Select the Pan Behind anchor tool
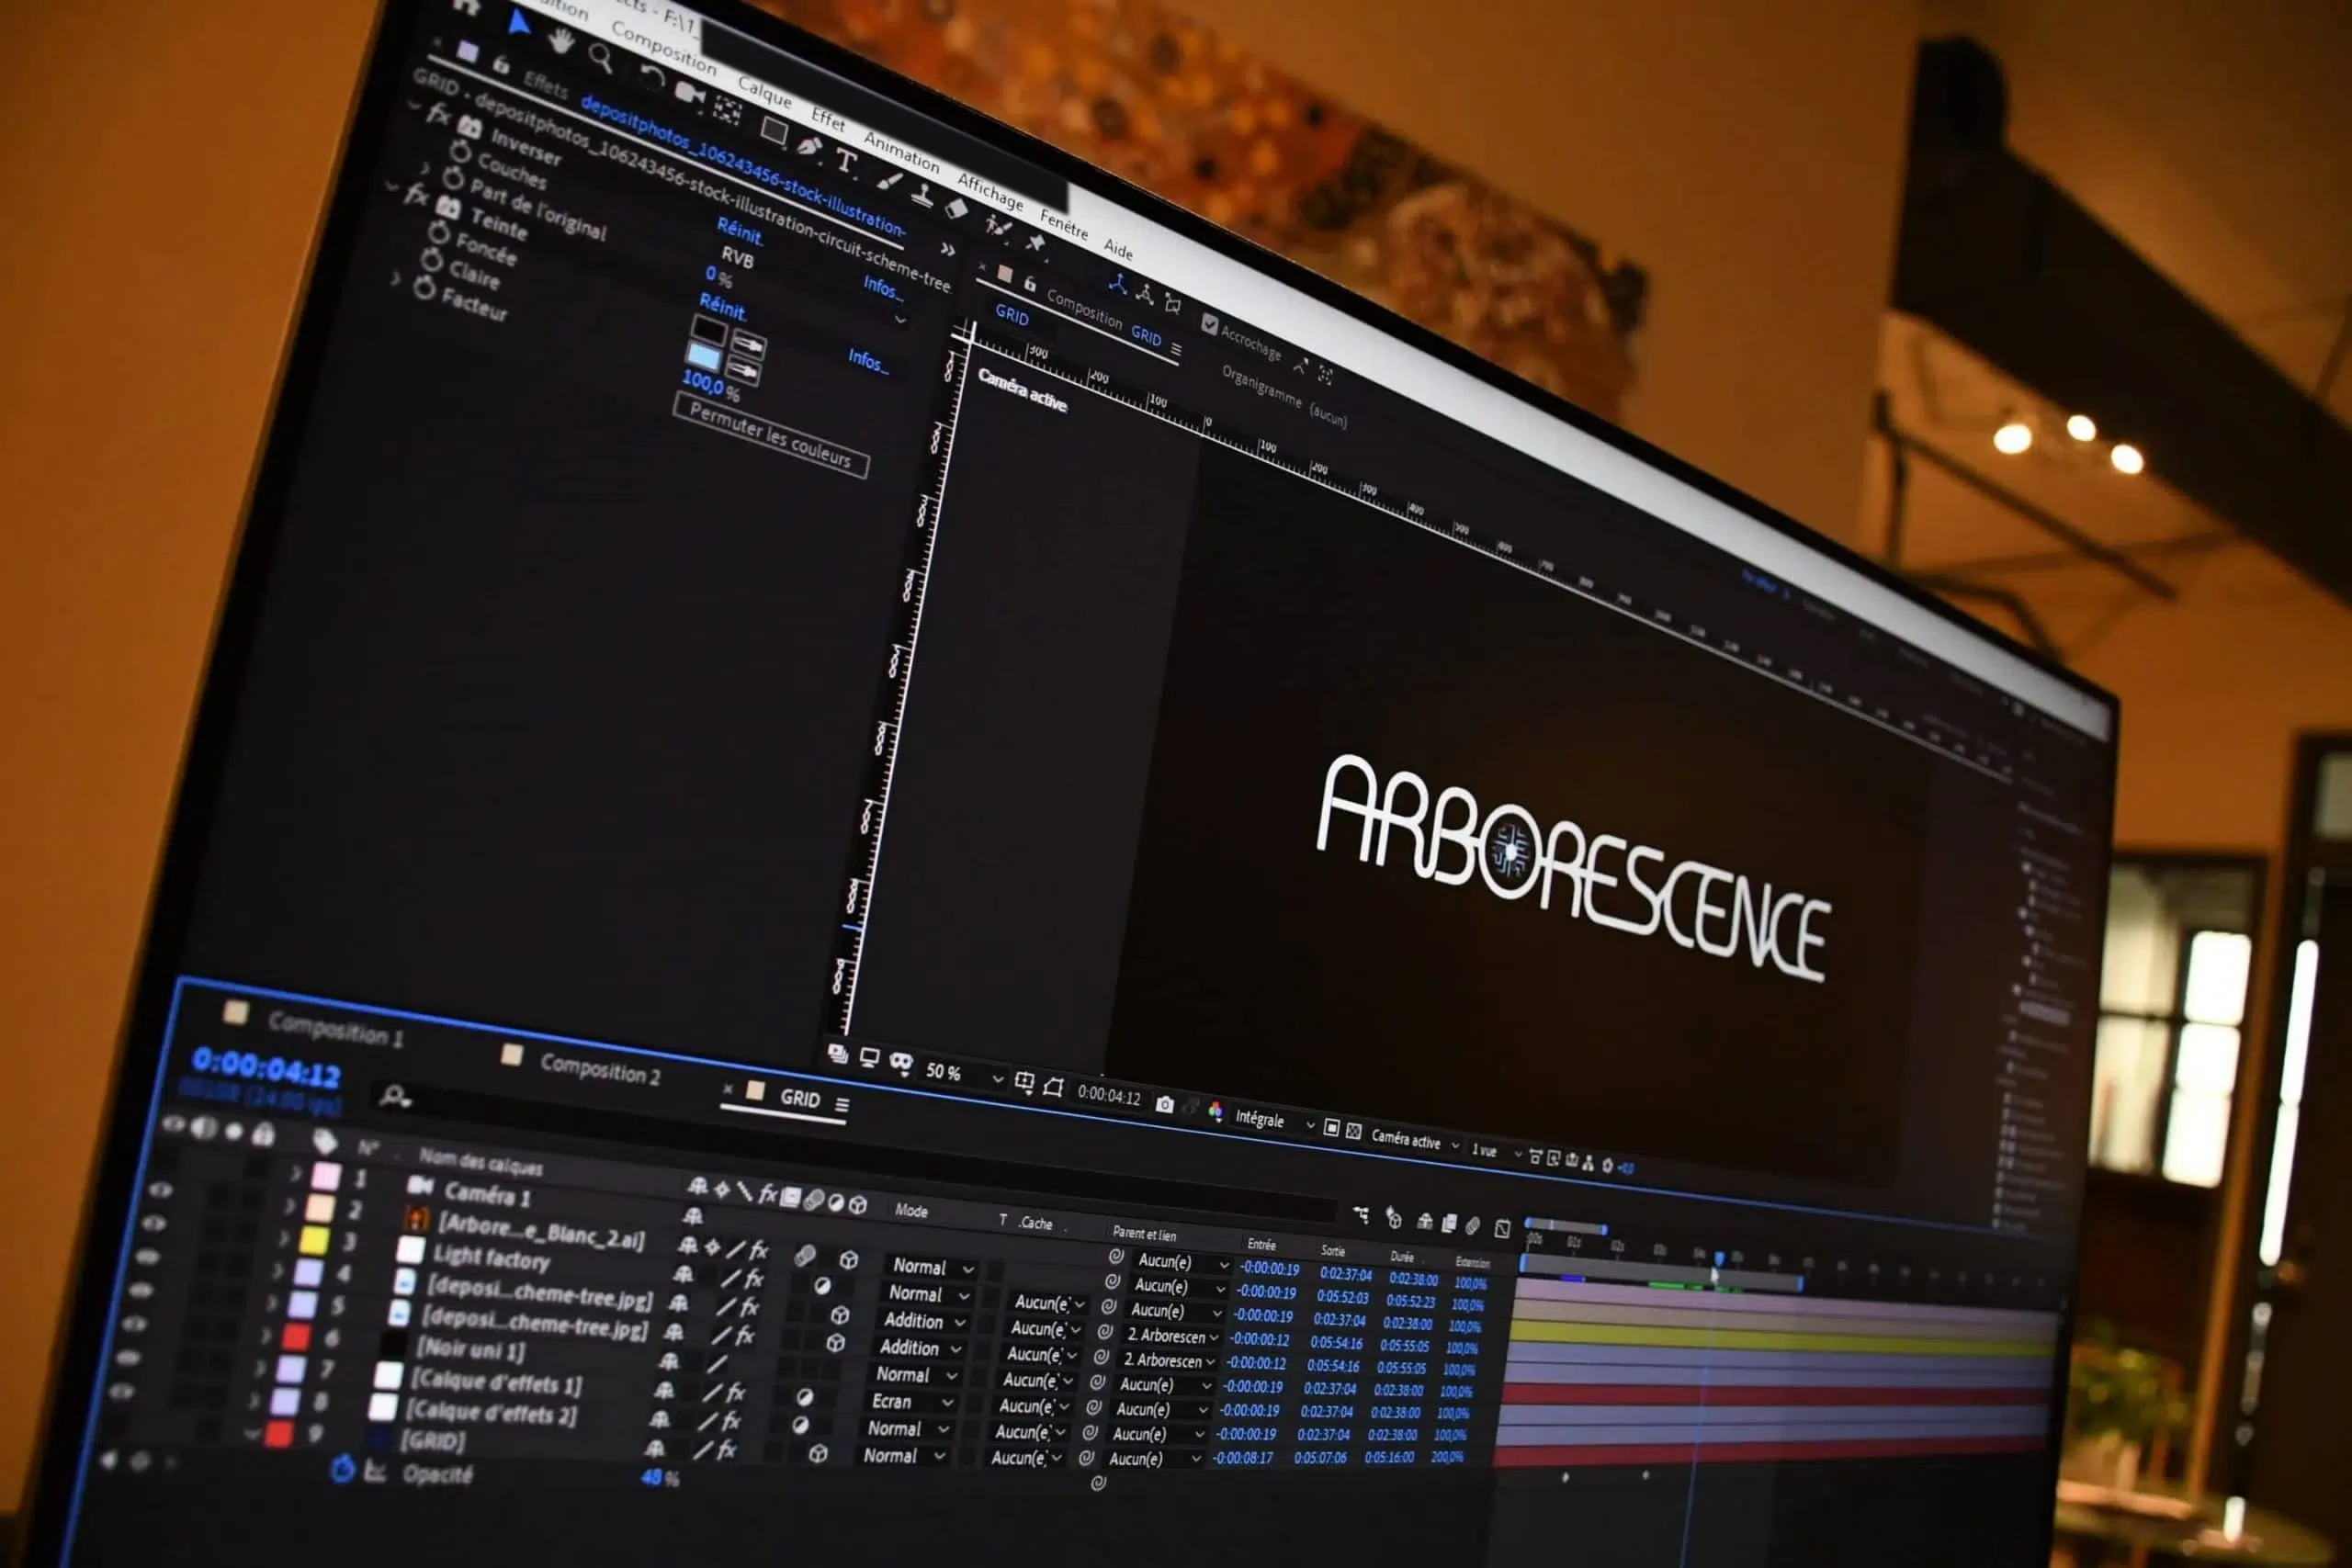Image resolution: width=2352 pixels, height=1568 pixels. [728, 109]
